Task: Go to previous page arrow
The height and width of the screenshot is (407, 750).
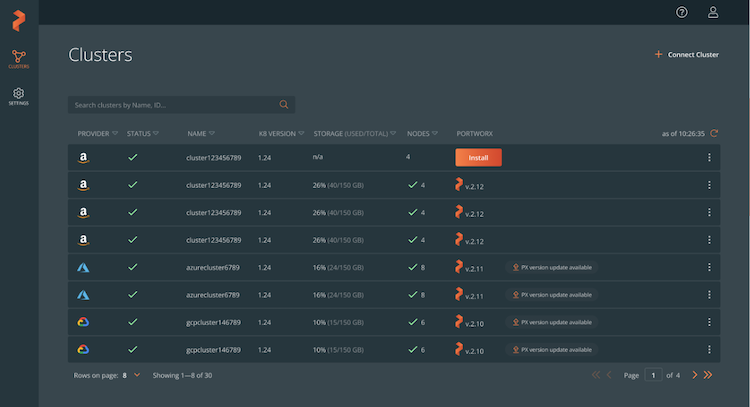Action: (x=609, y=375)
